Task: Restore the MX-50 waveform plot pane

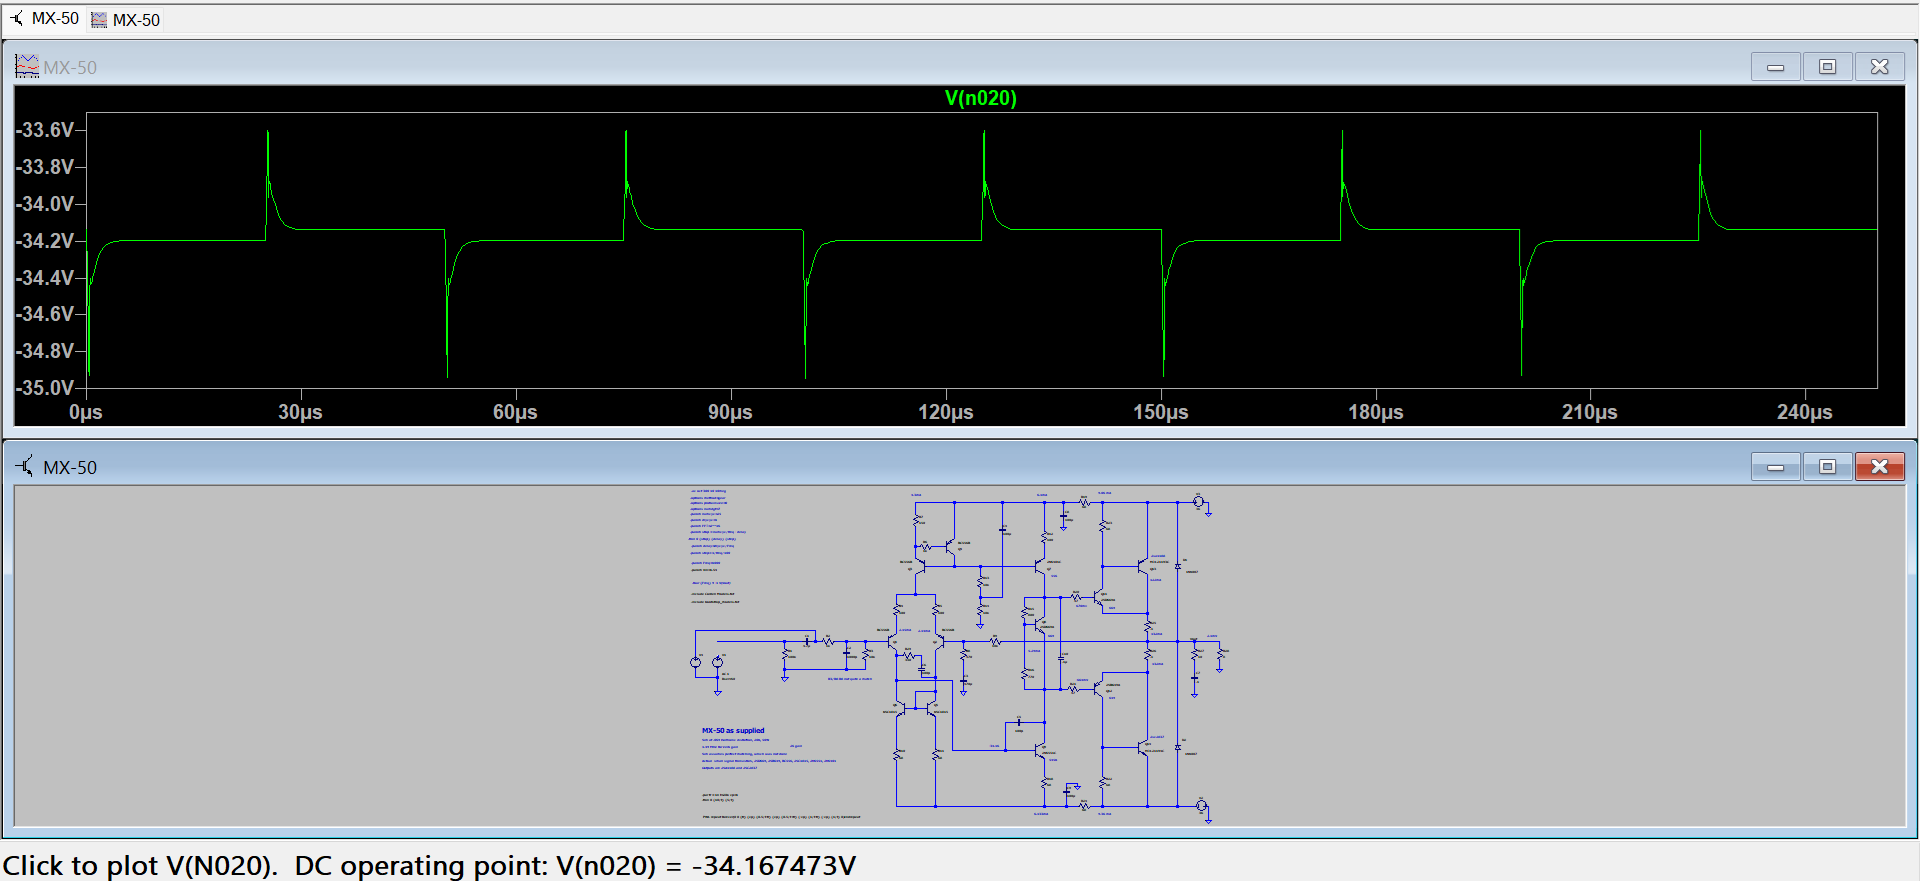Action: pyautogui.click(x=1828, y=67)
